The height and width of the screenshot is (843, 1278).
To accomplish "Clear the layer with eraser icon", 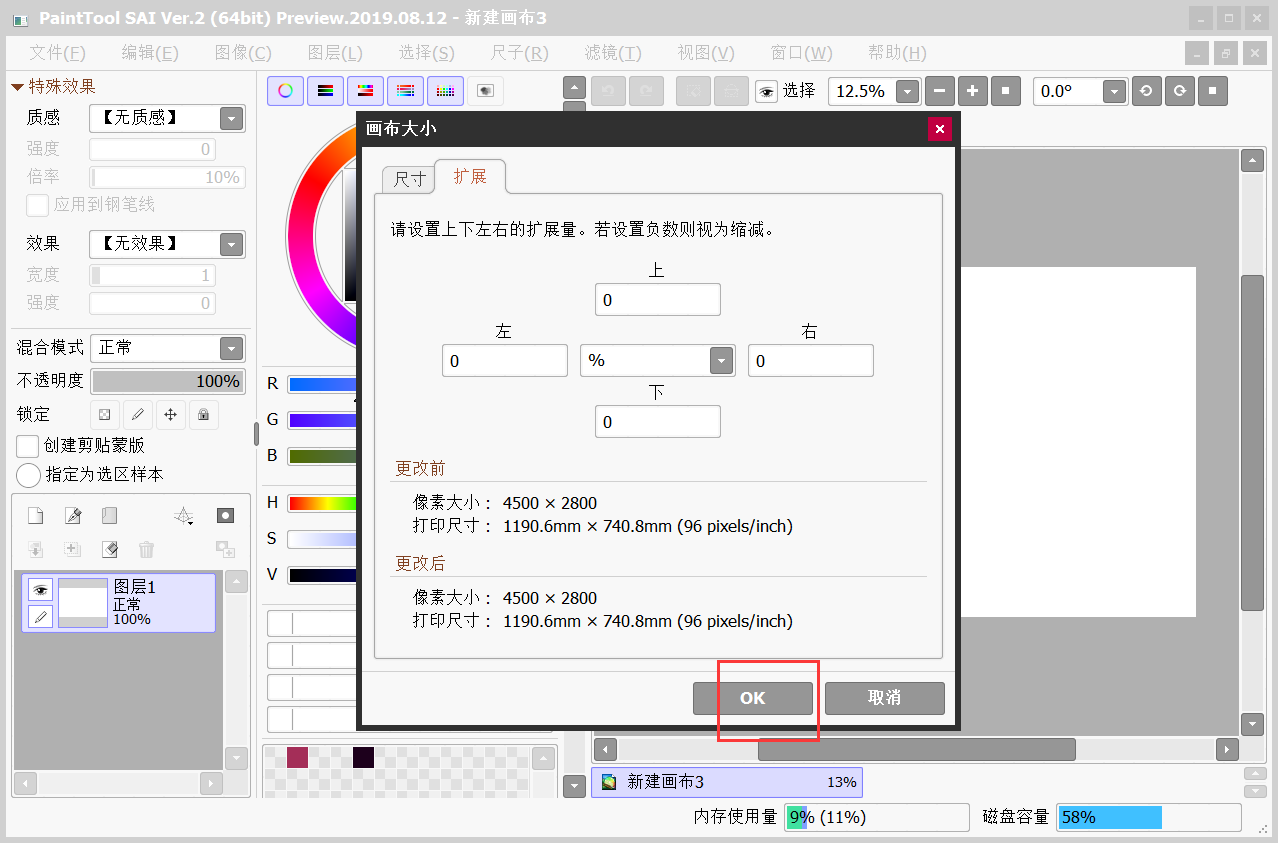I will (109, 549).
